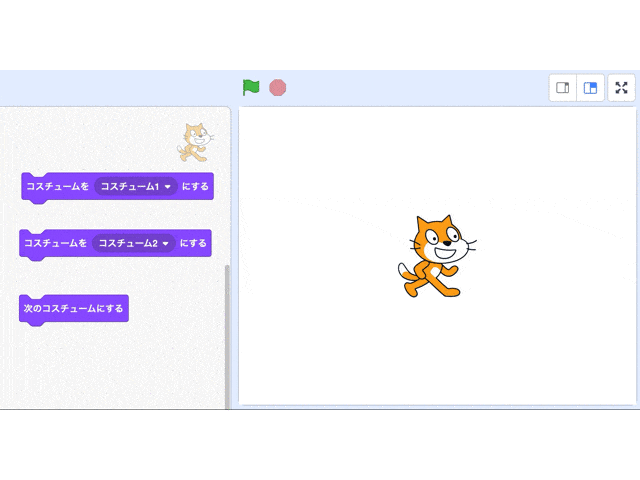Viewport: 640px width, 480px height.
Task: Click the cat sprite on the stage
Action: (436, 256)
